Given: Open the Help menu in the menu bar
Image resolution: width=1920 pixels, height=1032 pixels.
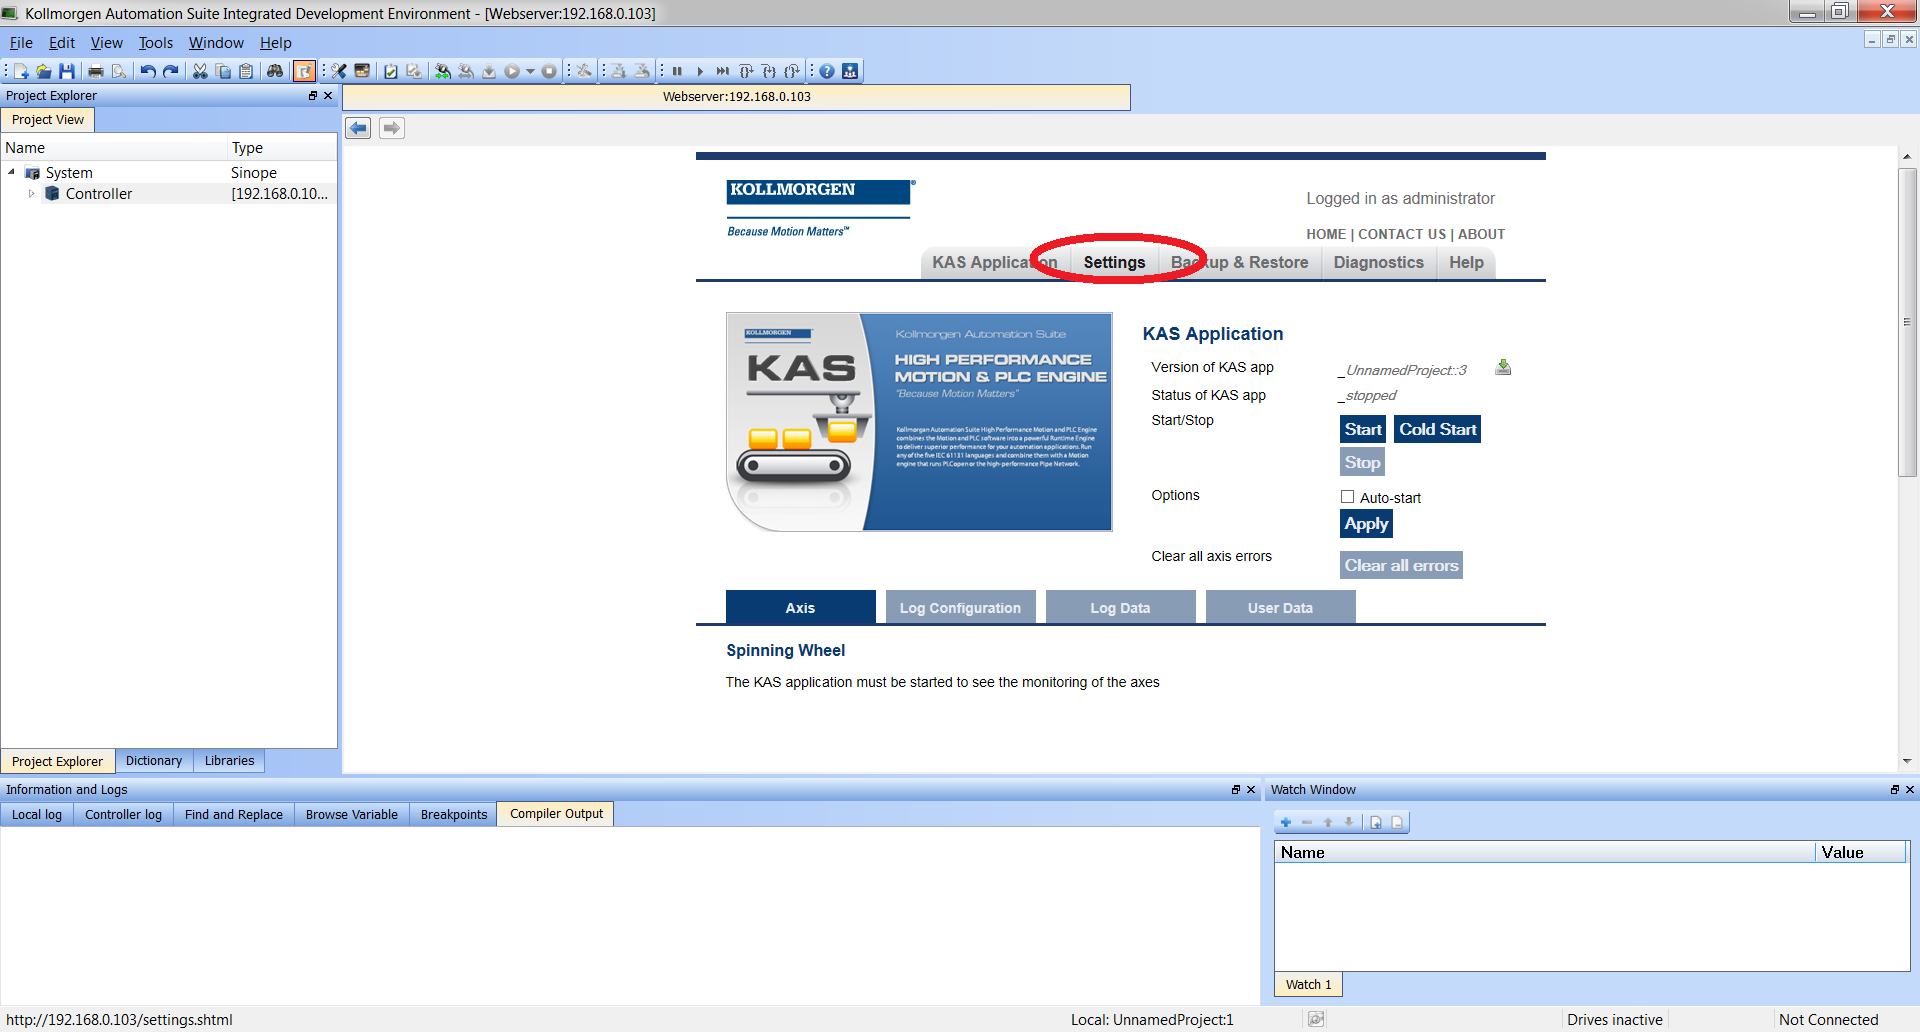Looking at the screenshot, I should [x=276, y=43].
